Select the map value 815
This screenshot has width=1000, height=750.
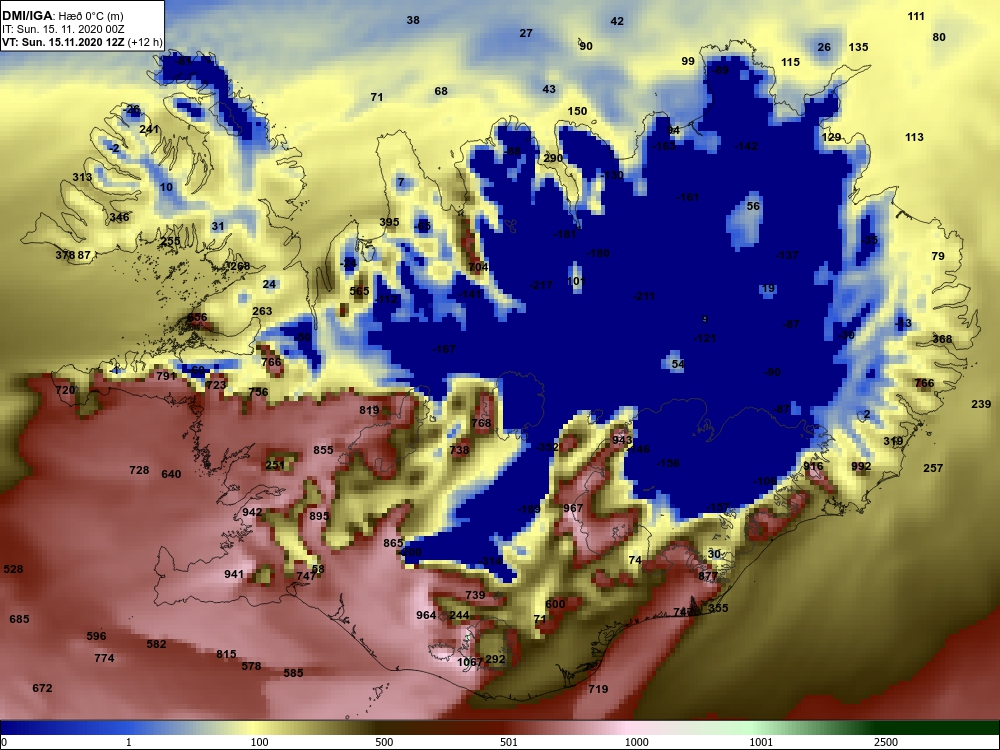[x=226, y=654]
